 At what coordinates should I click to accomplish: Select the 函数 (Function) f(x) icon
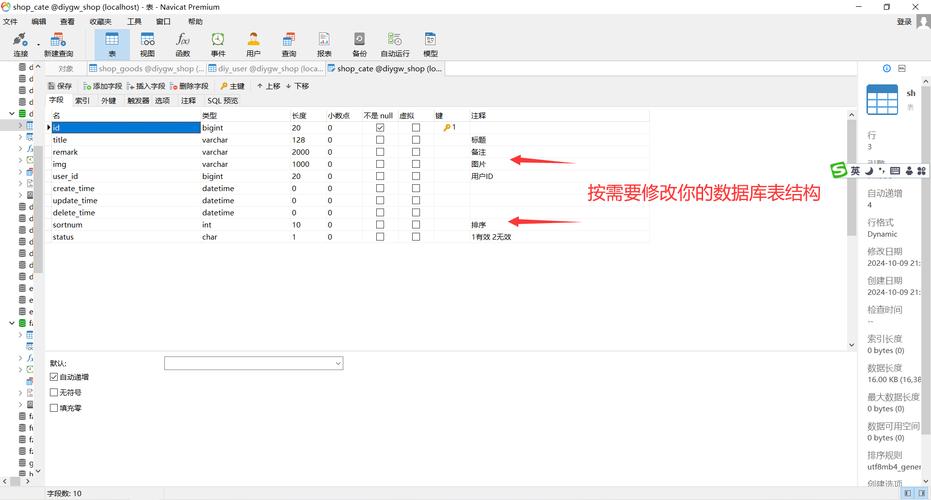point(183,44)
